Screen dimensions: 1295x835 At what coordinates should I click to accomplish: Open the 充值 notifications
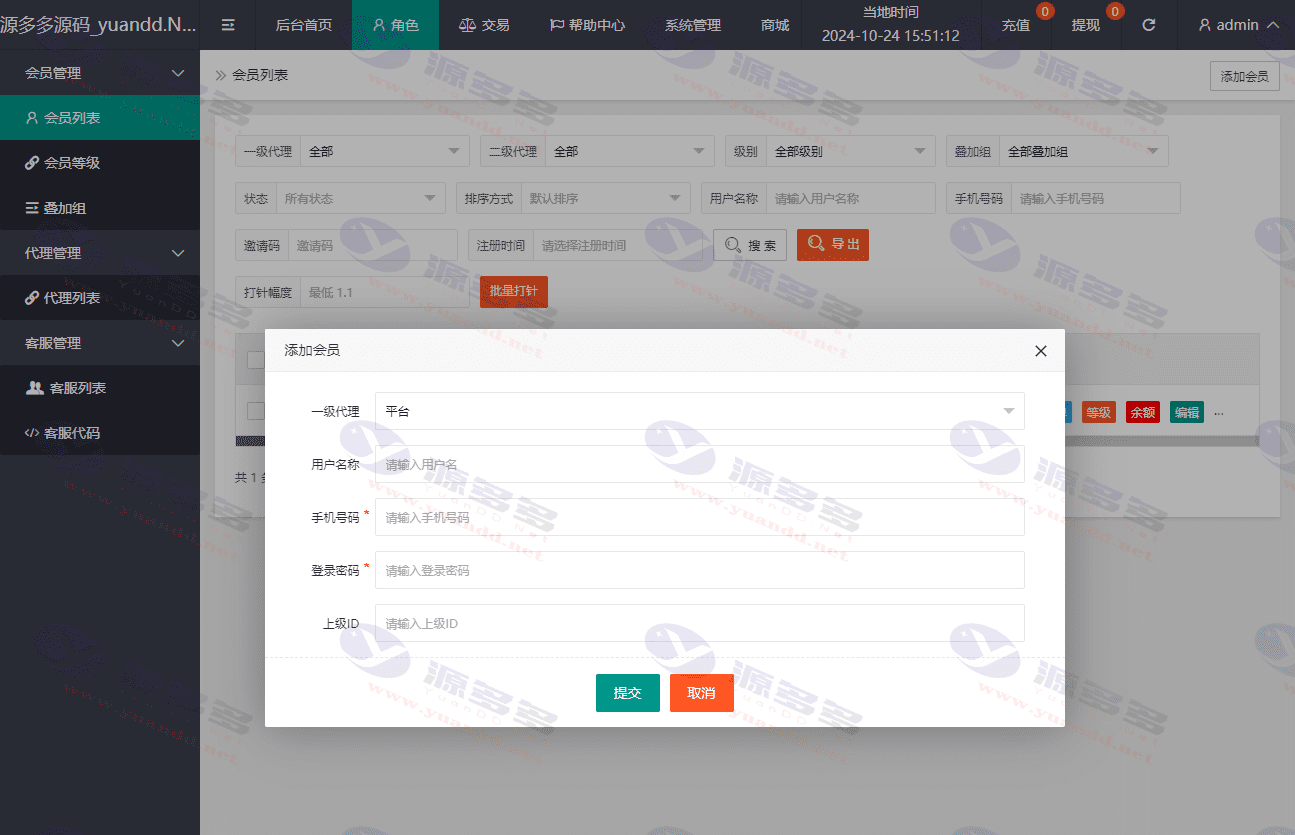[1016, 25]
